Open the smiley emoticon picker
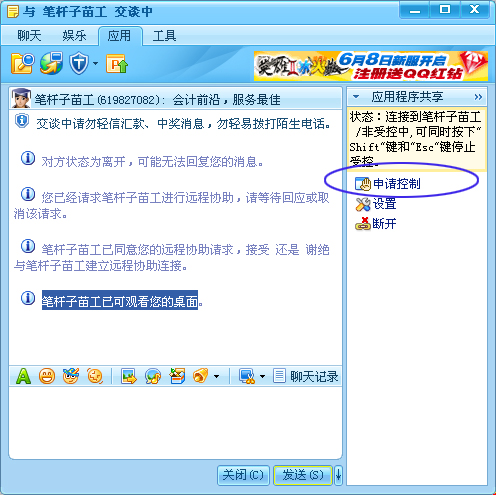 pyautogui.click(x=47, y=376)
